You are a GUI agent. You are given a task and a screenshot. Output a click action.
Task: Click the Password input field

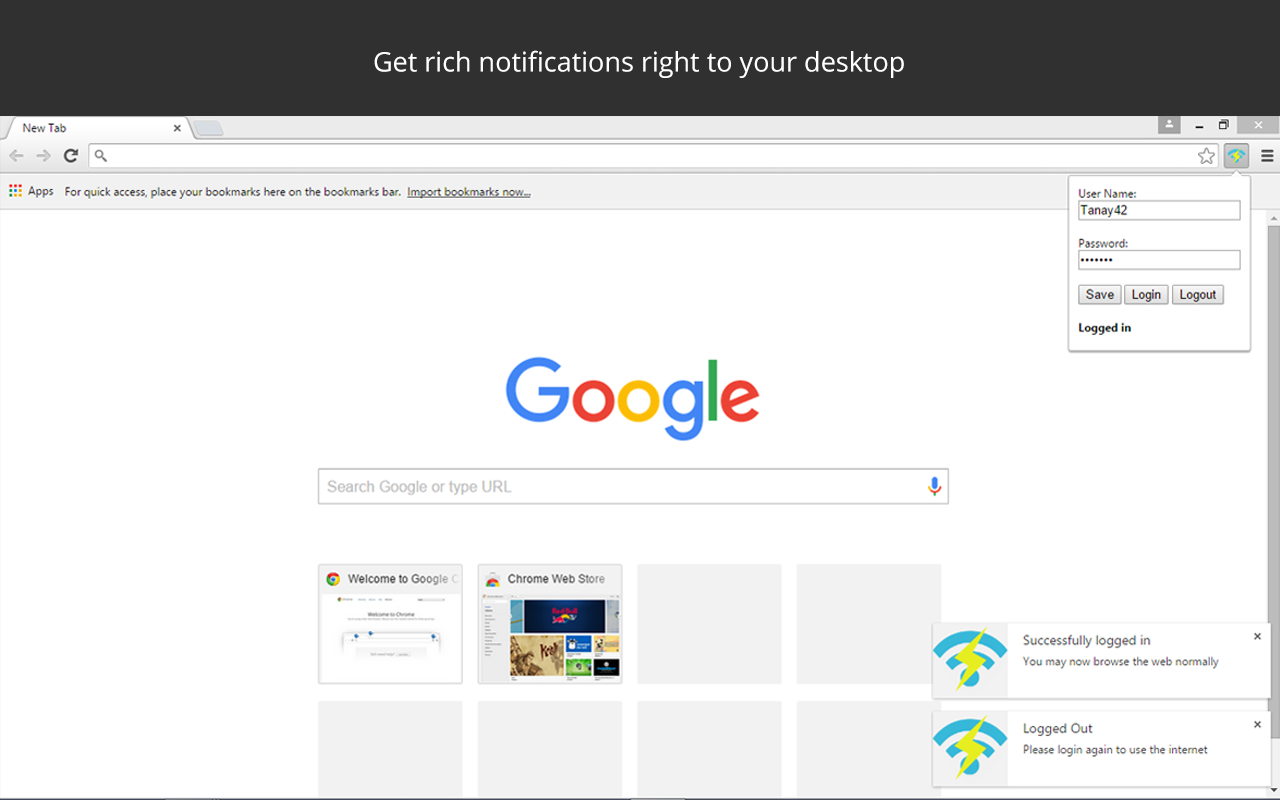1159,259
